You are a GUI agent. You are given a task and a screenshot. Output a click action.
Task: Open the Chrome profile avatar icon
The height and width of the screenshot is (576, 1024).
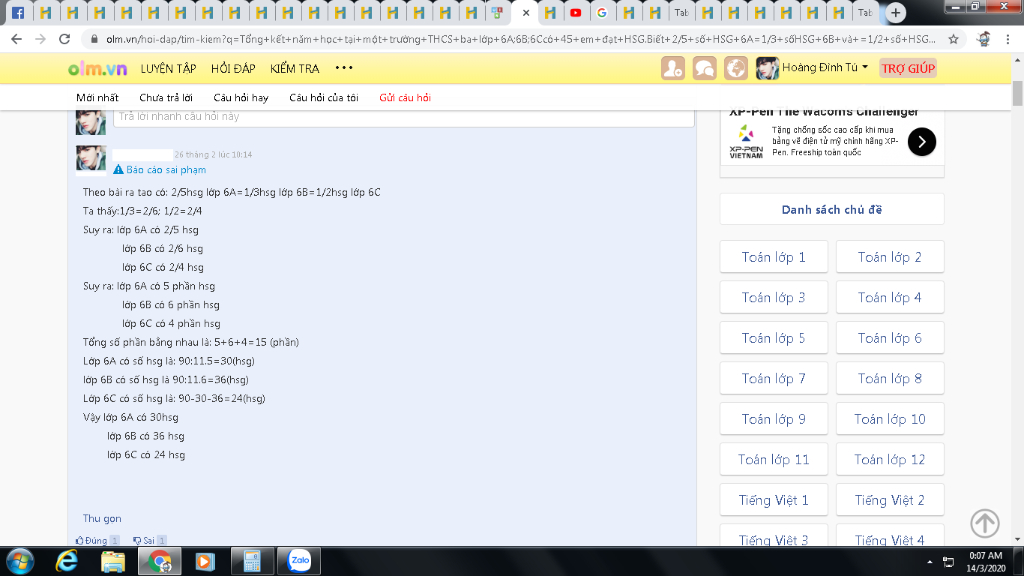(983, 39)
